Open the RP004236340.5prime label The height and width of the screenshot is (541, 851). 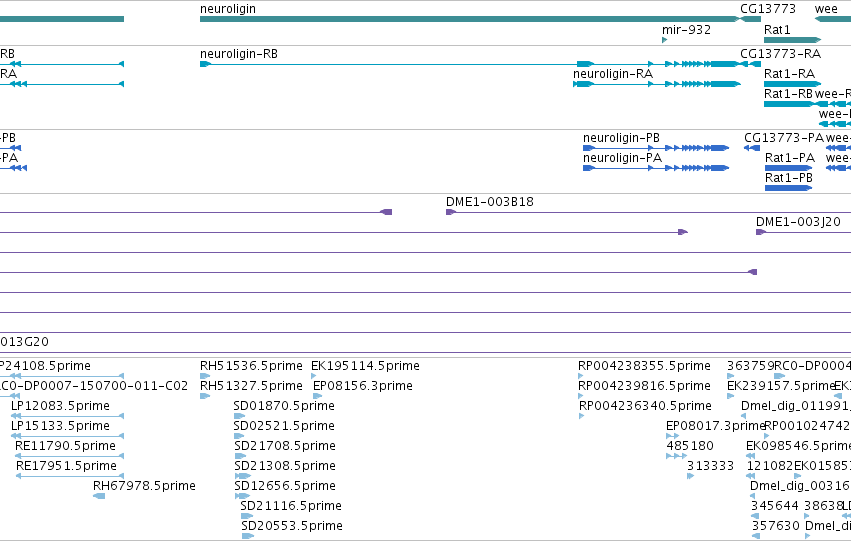645,406
